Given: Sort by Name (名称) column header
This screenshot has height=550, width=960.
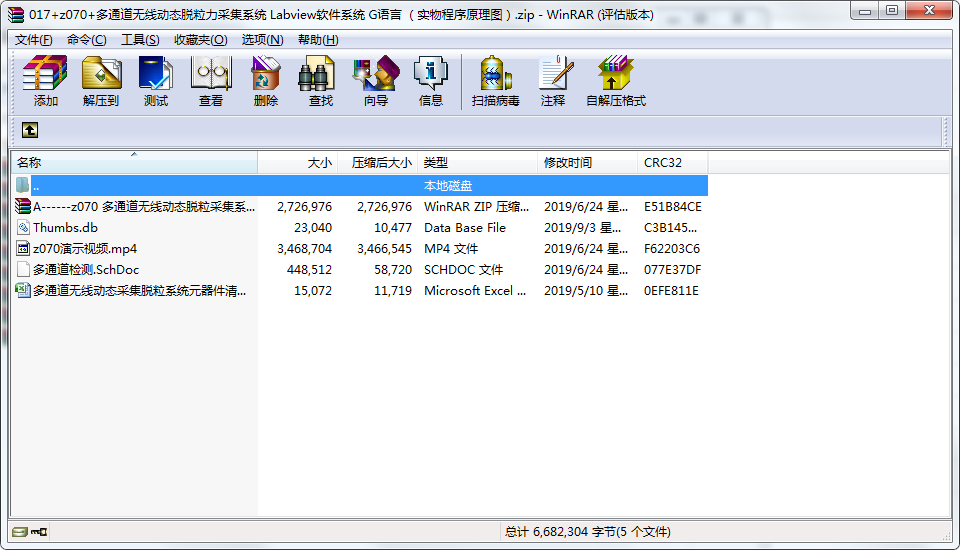Looking at the screenshot, I should [134, 162].
